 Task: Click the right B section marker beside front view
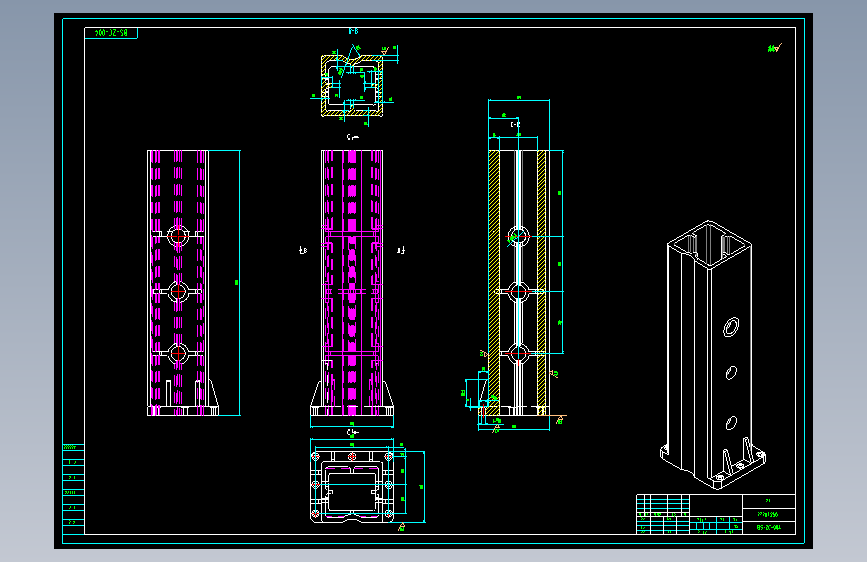pos(401,251)
